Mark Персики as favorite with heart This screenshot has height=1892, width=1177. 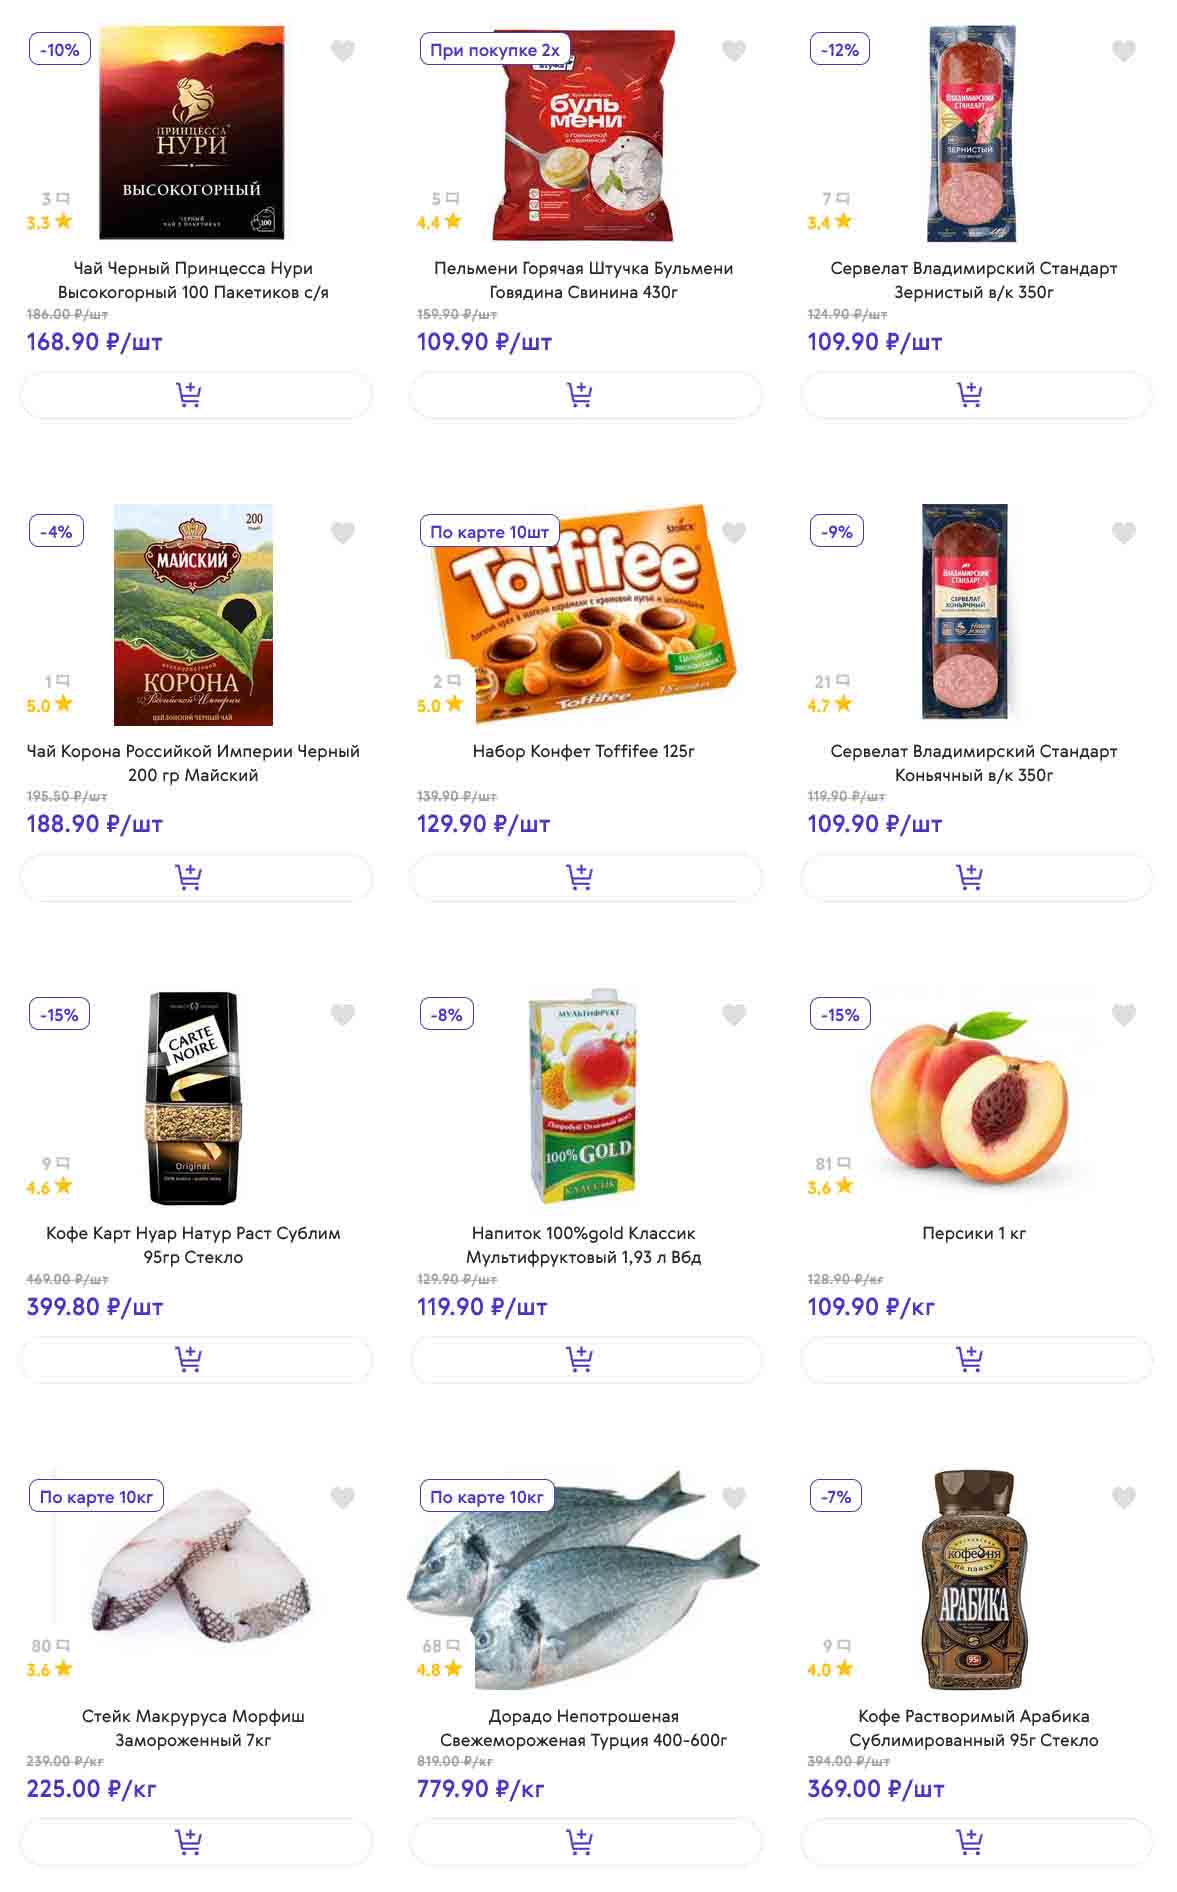(x=1124, y=1015)
